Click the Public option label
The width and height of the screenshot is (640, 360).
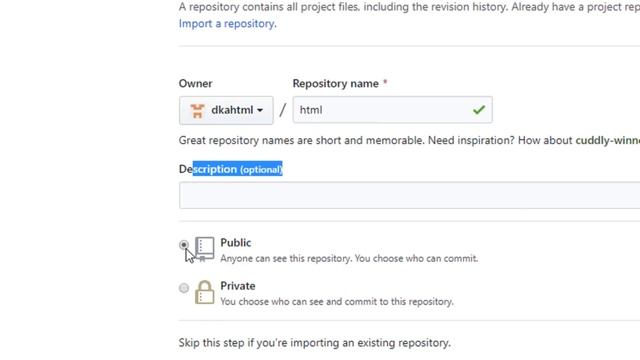click(x=236, y=242)
